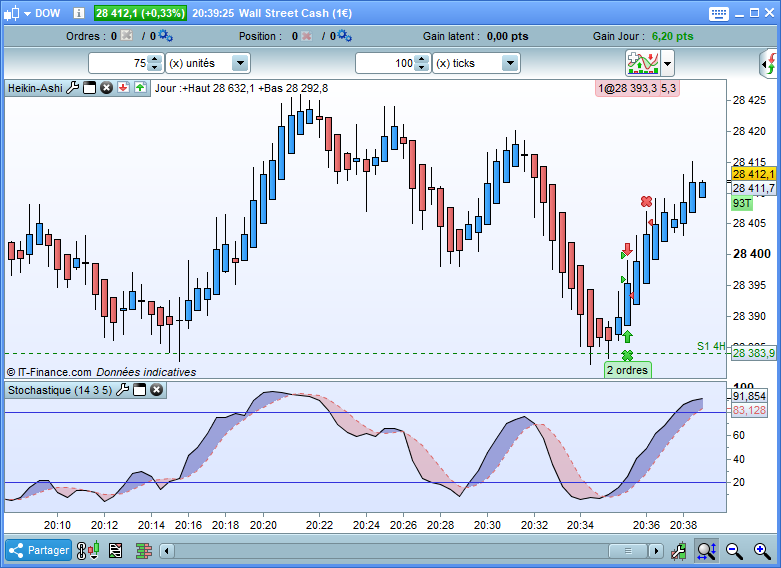This screenshot has width=781, height=568.
Task: Click the 28 412,1 current price label
Action: point(754,174)
